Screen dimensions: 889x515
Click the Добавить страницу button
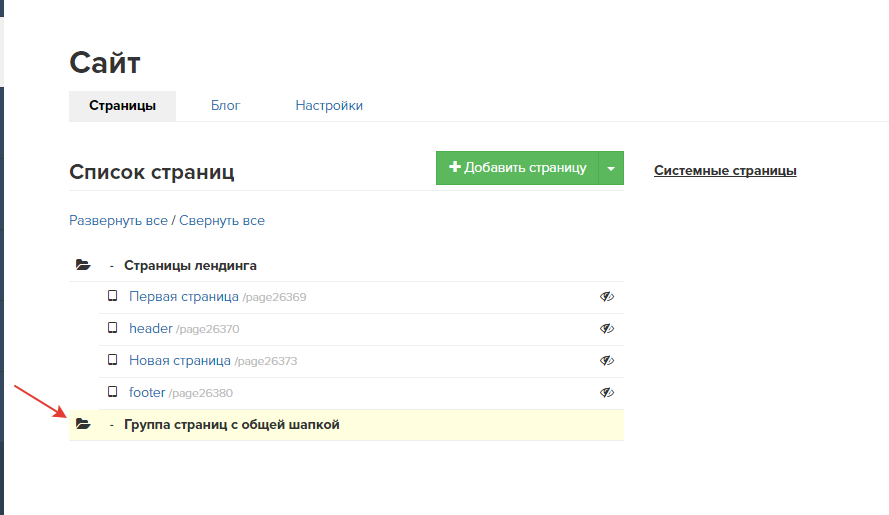click(517, 168)
